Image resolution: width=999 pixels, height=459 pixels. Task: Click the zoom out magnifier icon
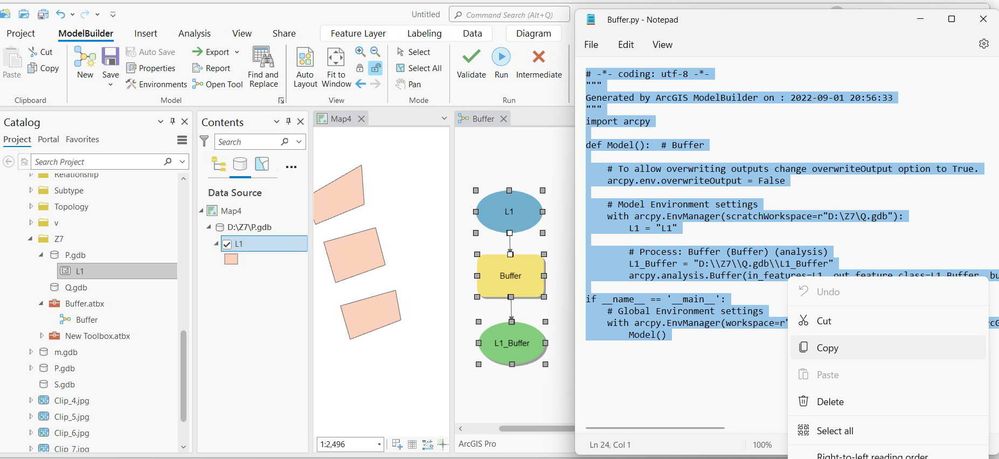click(x=375, y=52)
